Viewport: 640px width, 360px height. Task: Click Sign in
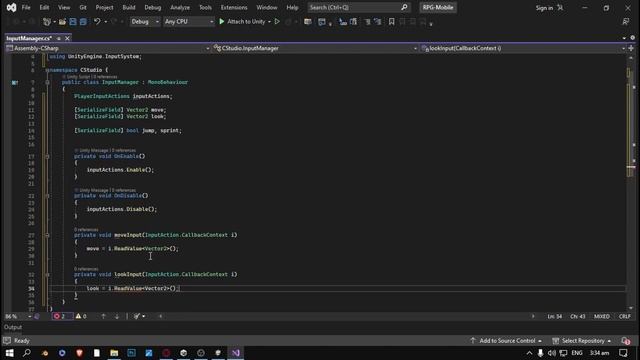tap(544, 8)
